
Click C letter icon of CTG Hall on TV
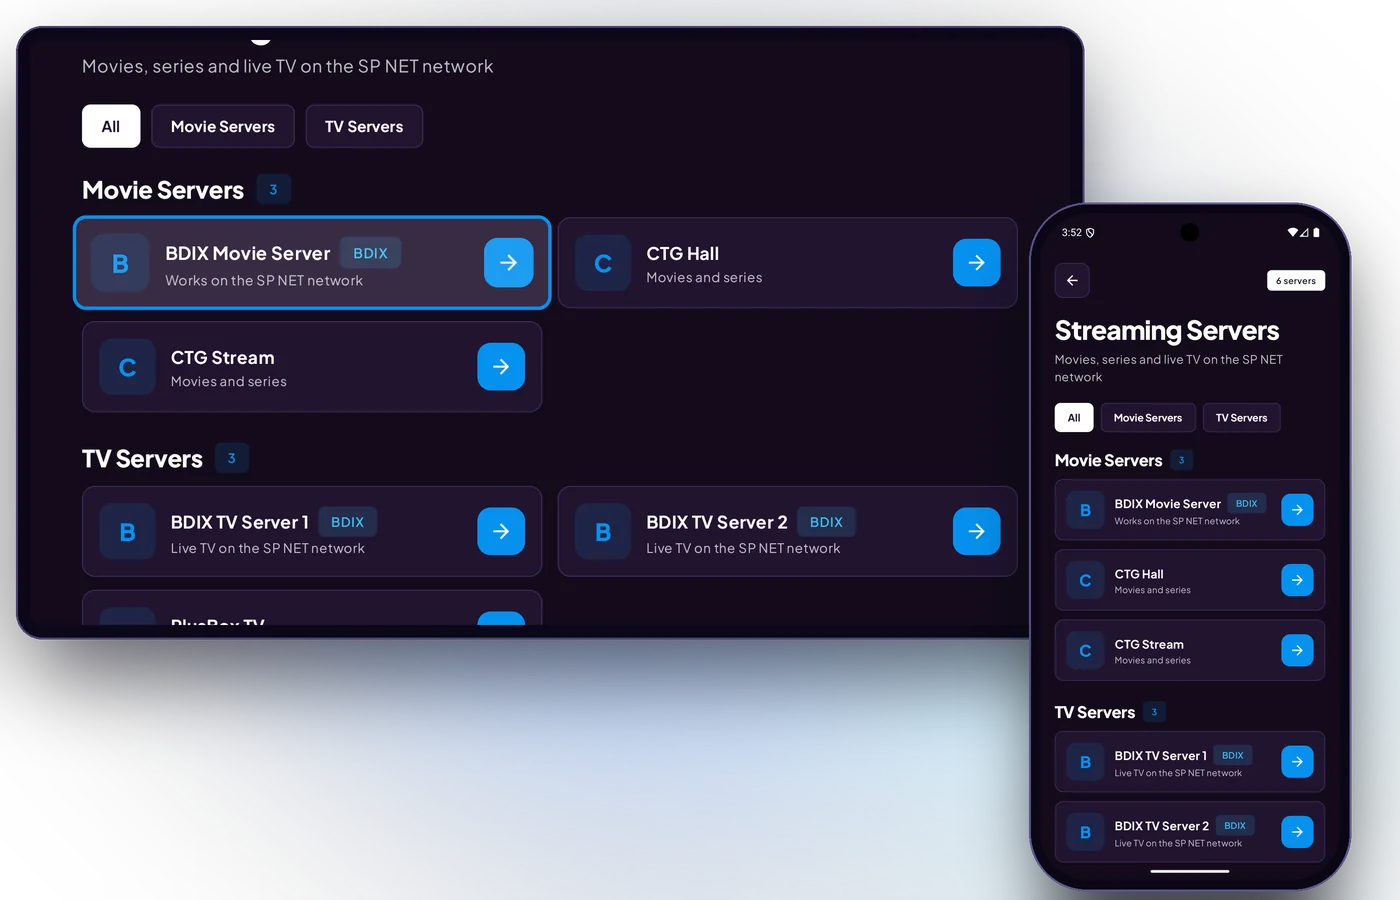(603, 263)
